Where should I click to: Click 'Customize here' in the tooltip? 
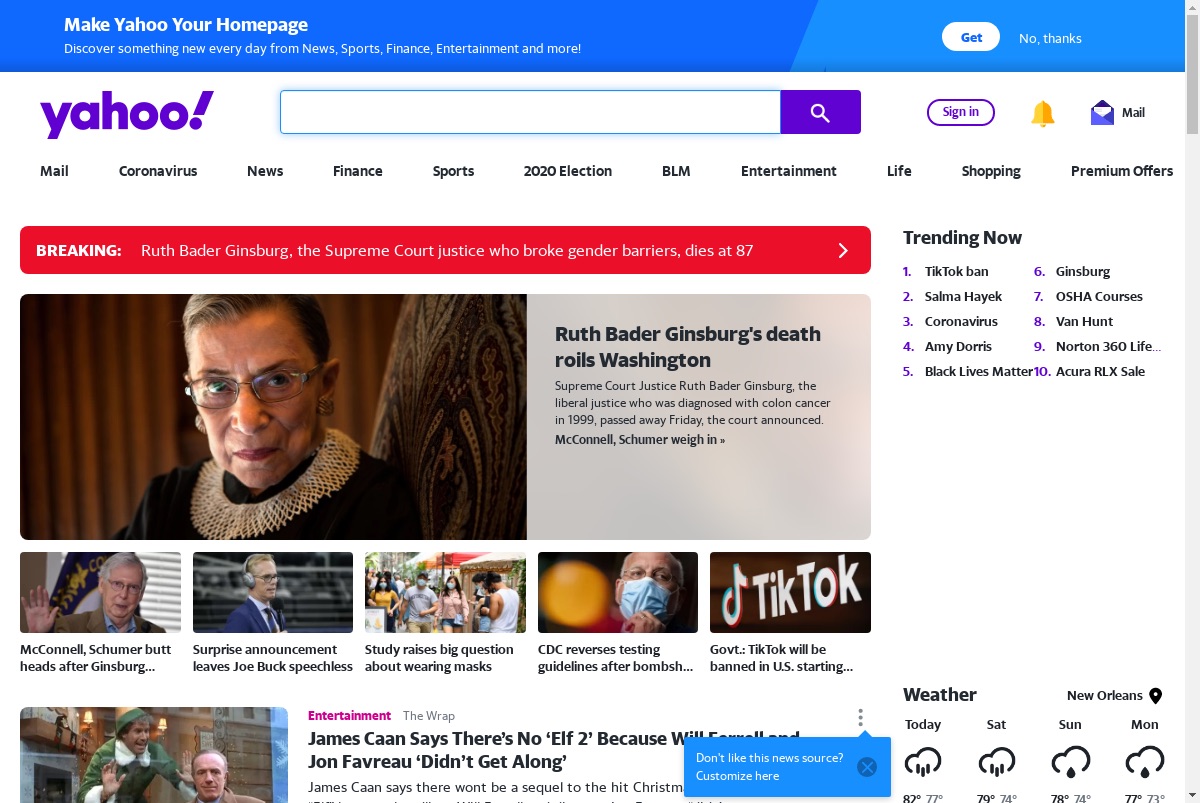[x=737, y=776]
